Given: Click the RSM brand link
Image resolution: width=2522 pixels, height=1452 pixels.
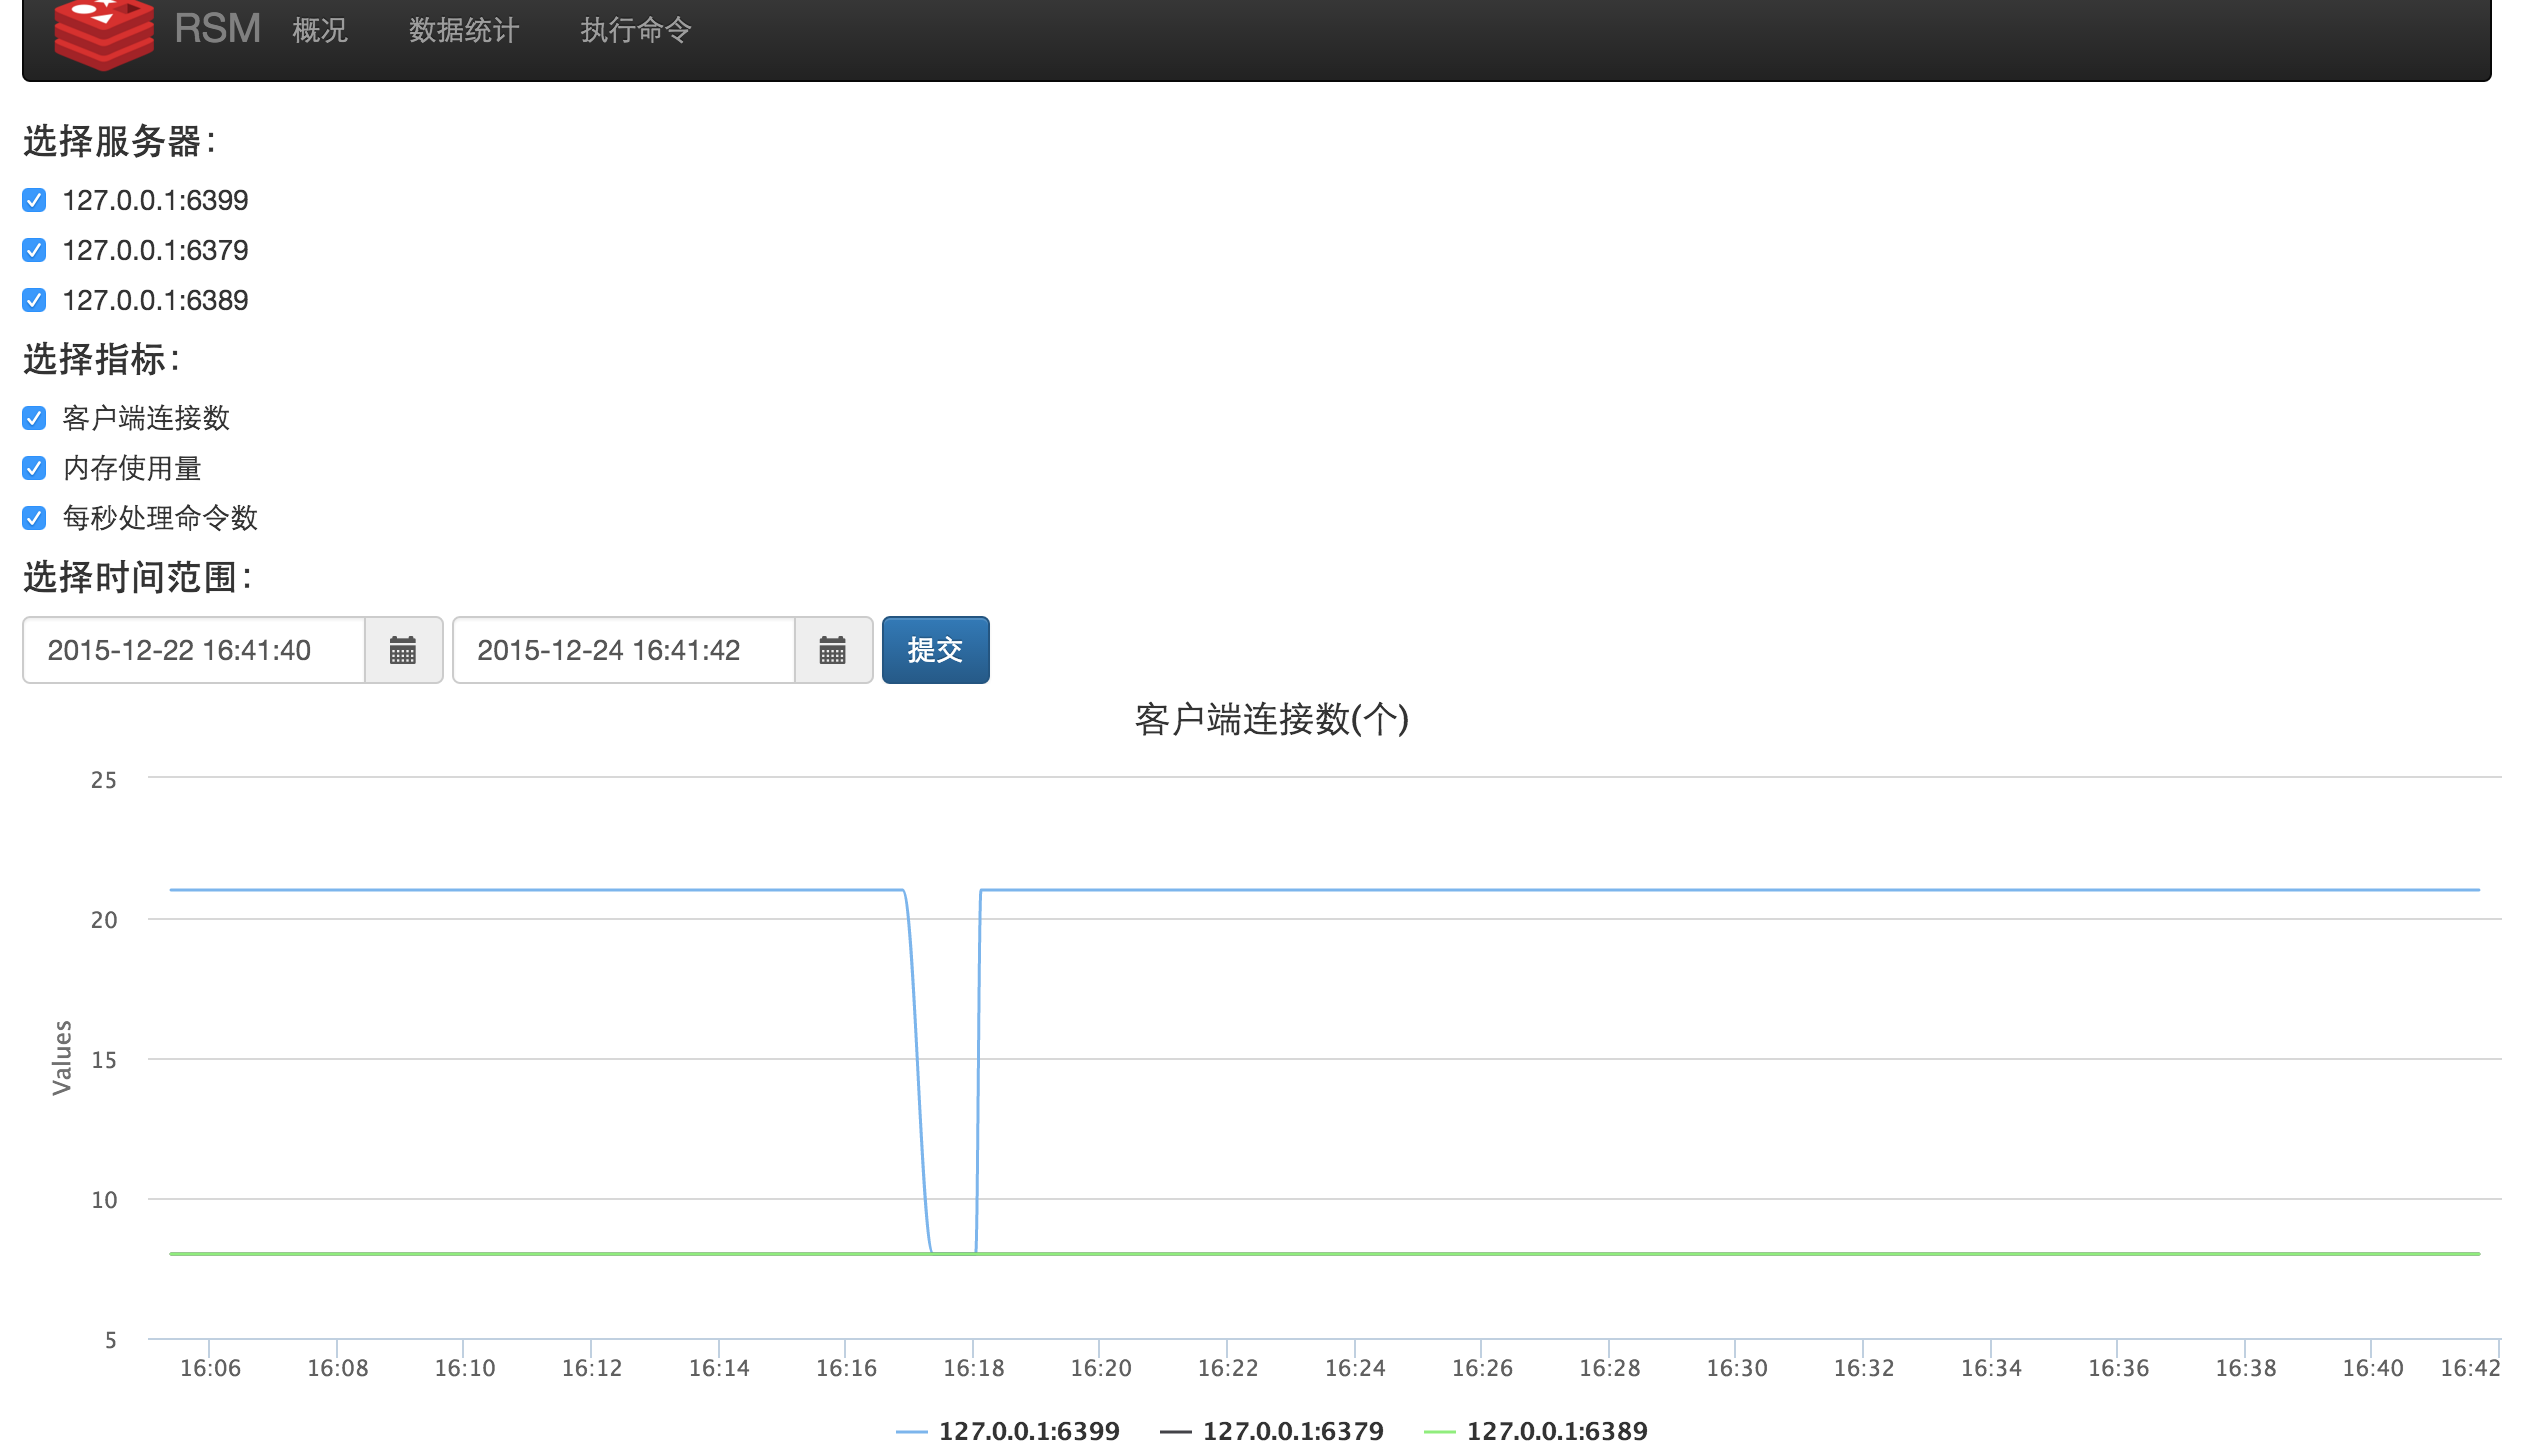Looking at the screenshot, I should (x=217, y=29).
